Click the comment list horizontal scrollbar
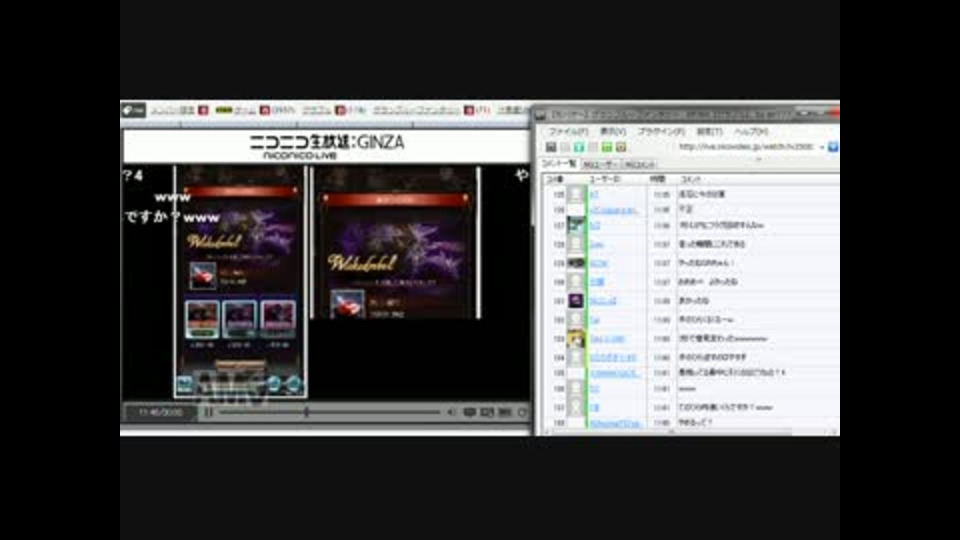The height and width of the screenshot is (540, 960). (670, 432)
